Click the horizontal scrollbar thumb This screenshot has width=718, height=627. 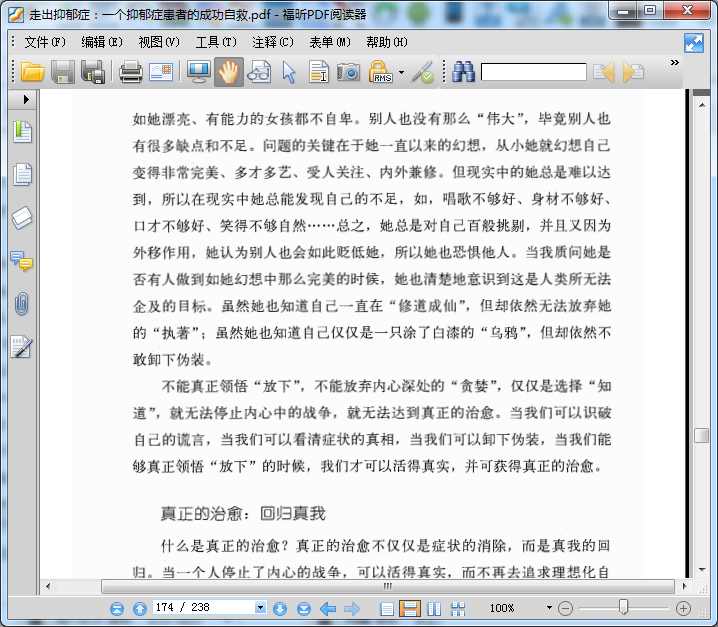pyautogui.click(x=388, y=586)
